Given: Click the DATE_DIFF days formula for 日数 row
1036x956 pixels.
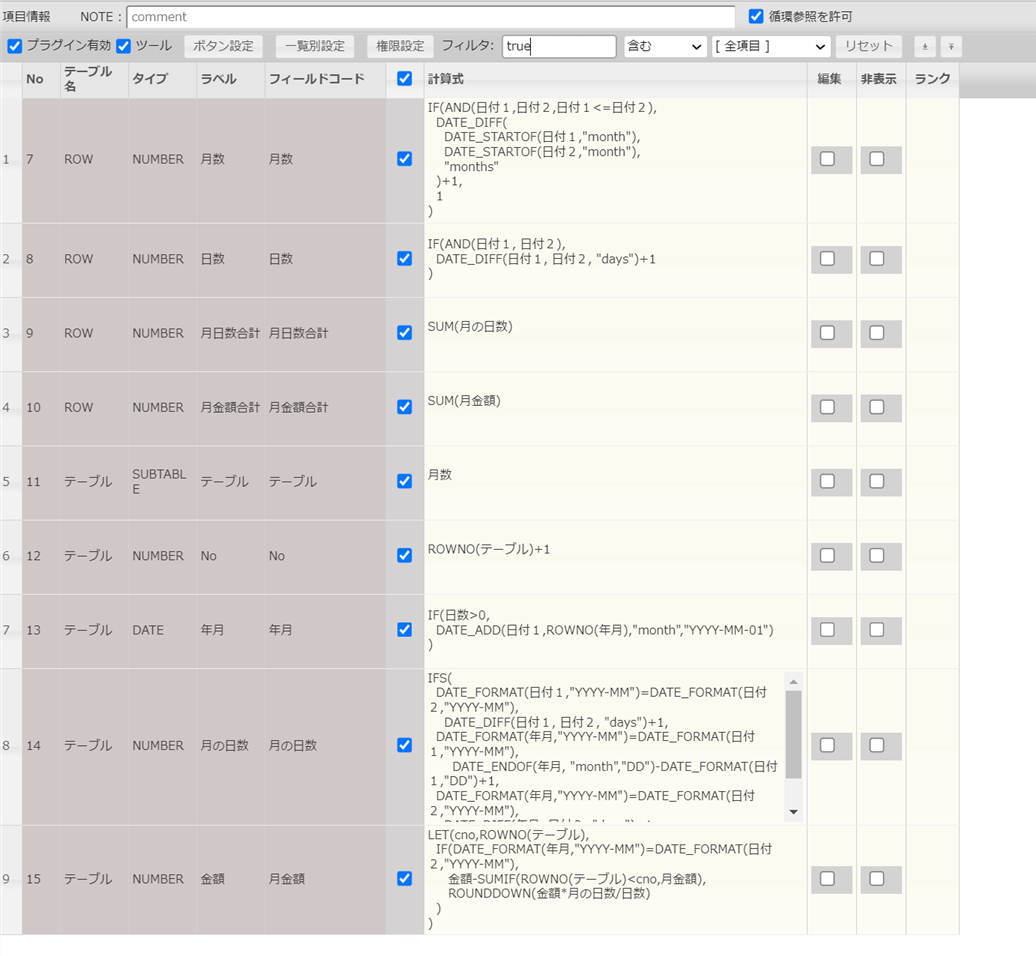Looking at the screenshot, I should click(614, 259).
